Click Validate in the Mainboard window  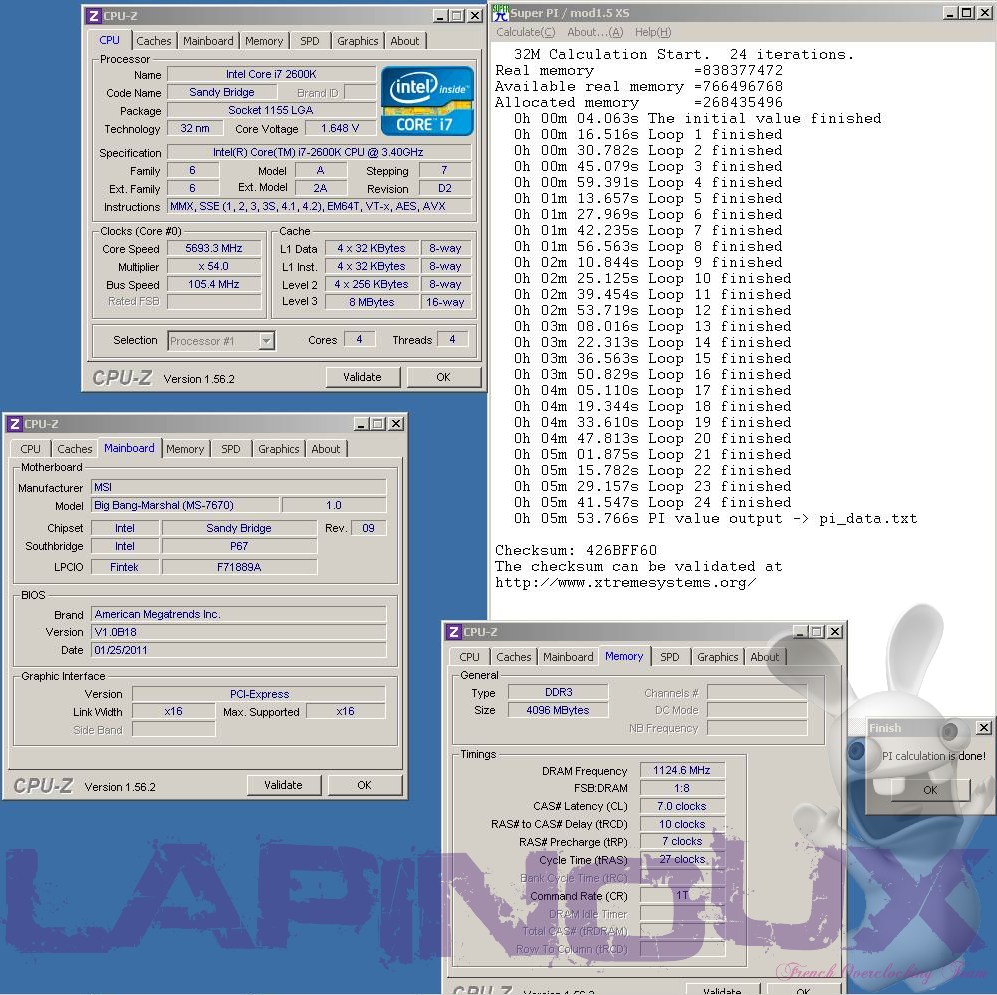click(x=284, y=785)
